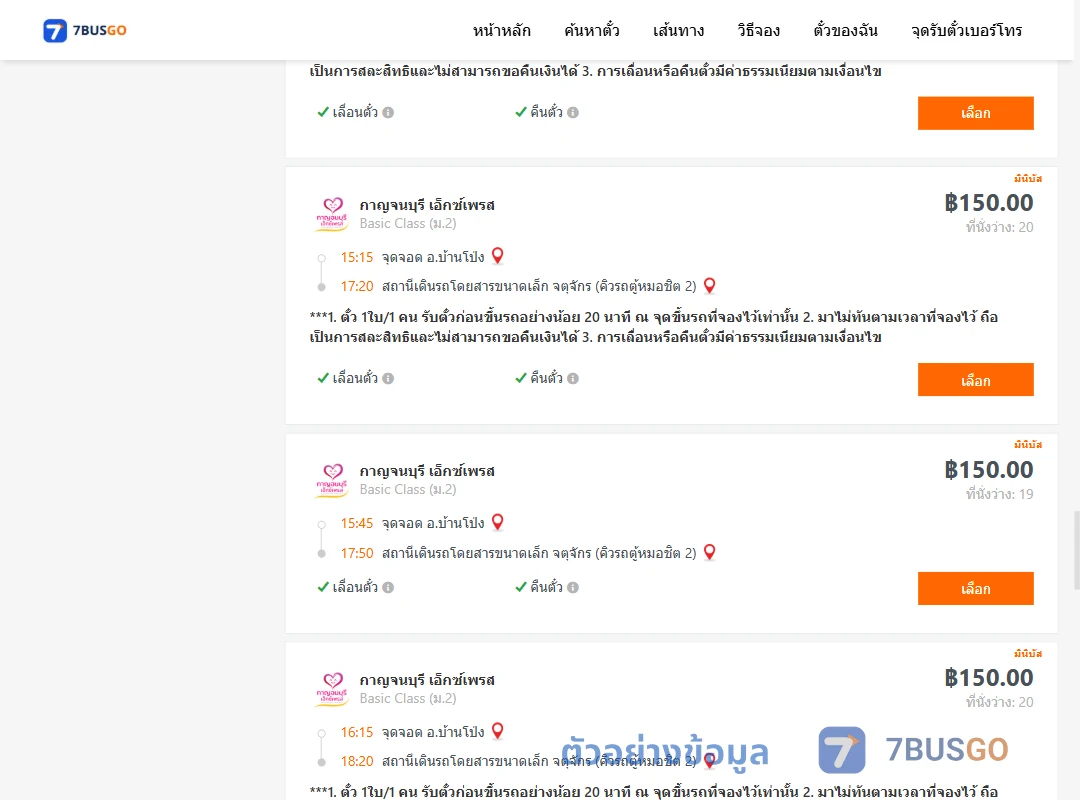The height and width of the screenshot is (800, 1080).
Task: Open วิธีจอง in the top menu
Action: [758, 30]
